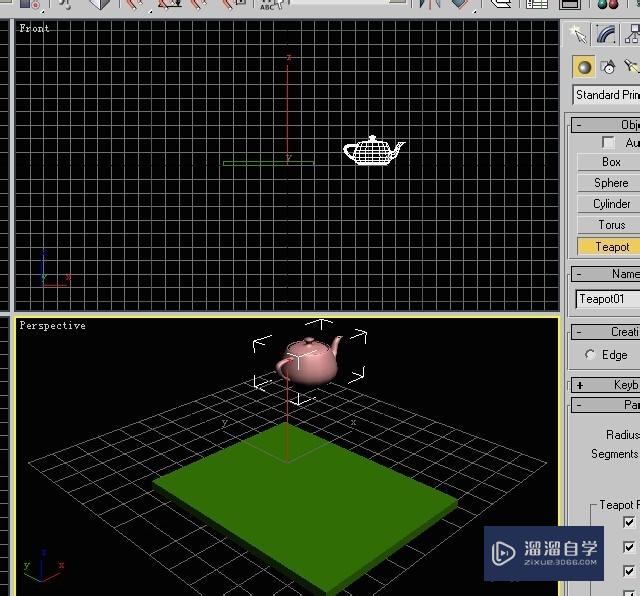
Task: Click the Segments parameter label
Action: [x=615, y=454]
